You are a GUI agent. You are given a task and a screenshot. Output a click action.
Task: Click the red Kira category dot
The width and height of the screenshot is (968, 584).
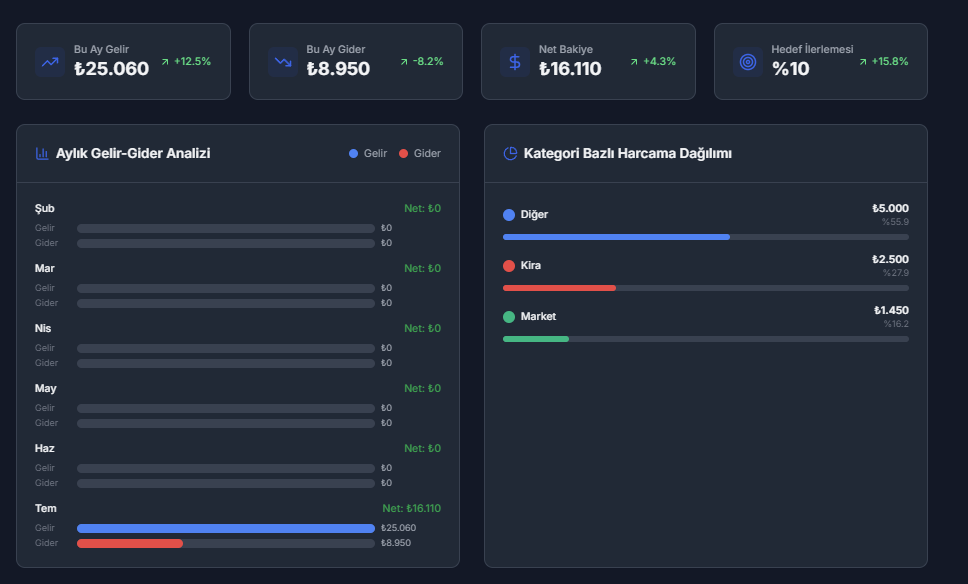pyautogui.click(x=509, y=266)
